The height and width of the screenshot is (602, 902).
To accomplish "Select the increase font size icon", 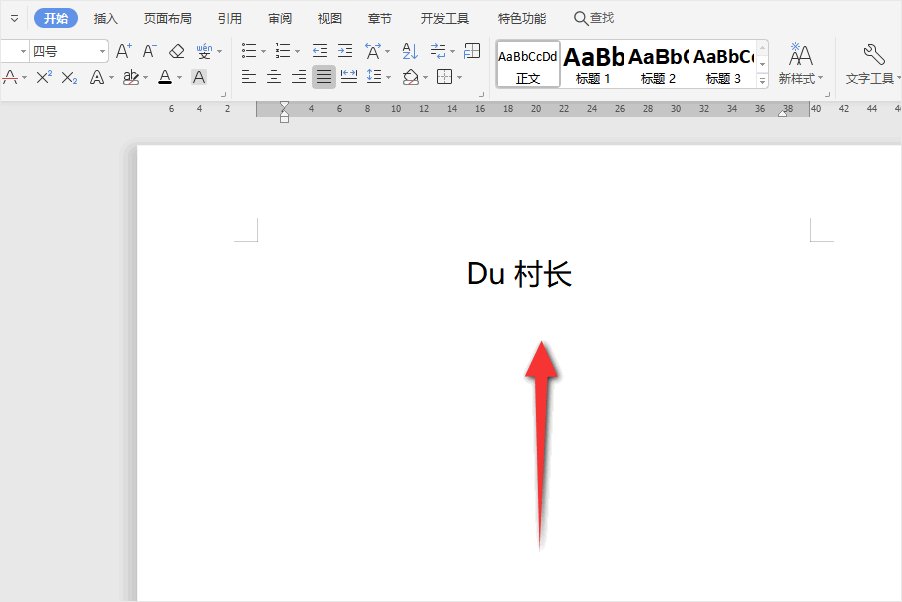I will [122, 50].
